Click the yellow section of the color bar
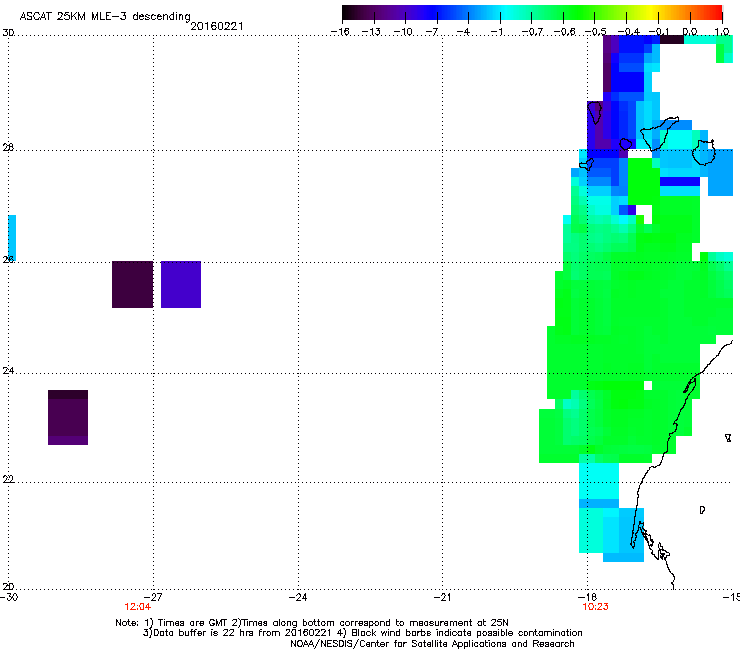The width and height of the screenshot is (740, 650). coord(651,12)
